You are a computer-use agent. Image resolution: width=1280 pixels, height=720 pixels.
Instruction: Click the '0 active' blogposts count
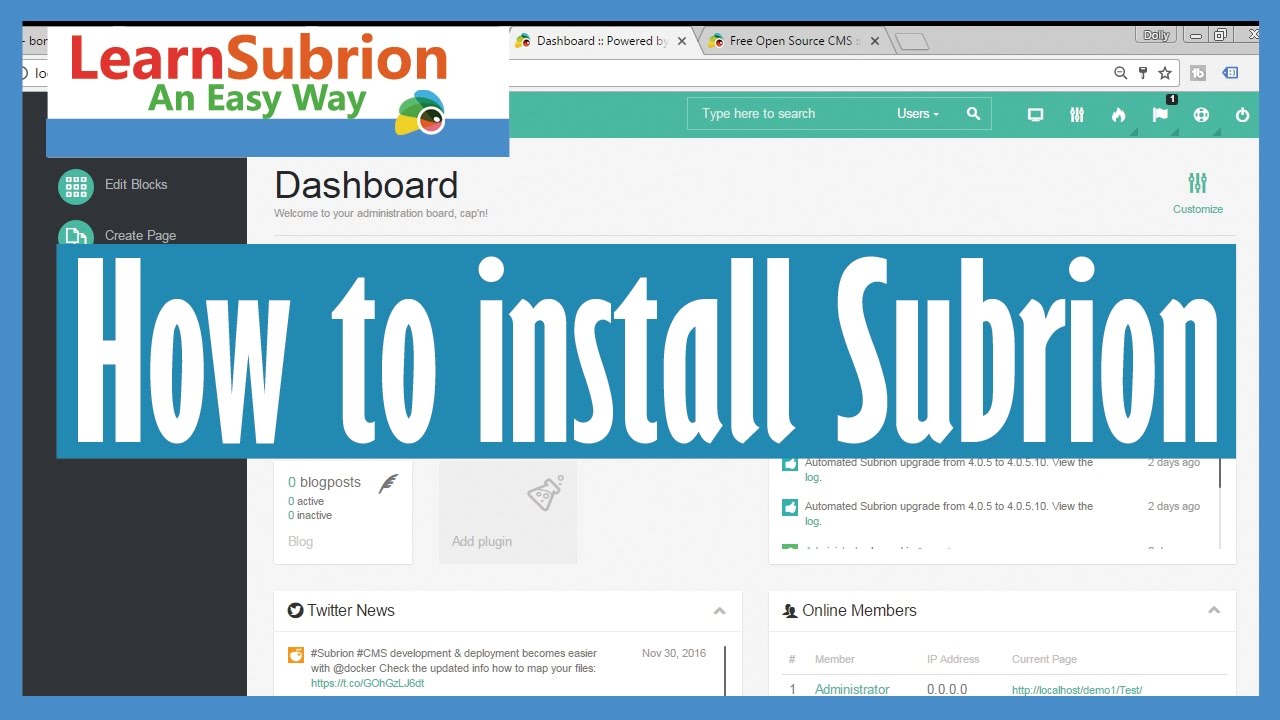coord(306,501)
